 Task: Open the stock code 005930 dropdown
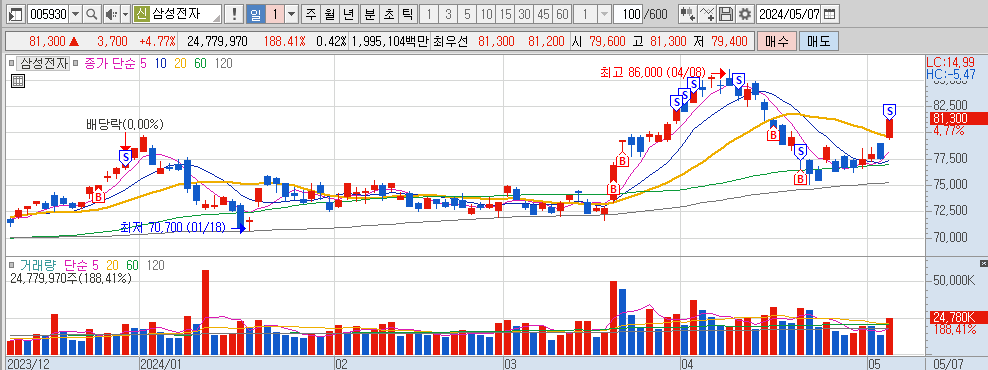click(x=76, y=14)
